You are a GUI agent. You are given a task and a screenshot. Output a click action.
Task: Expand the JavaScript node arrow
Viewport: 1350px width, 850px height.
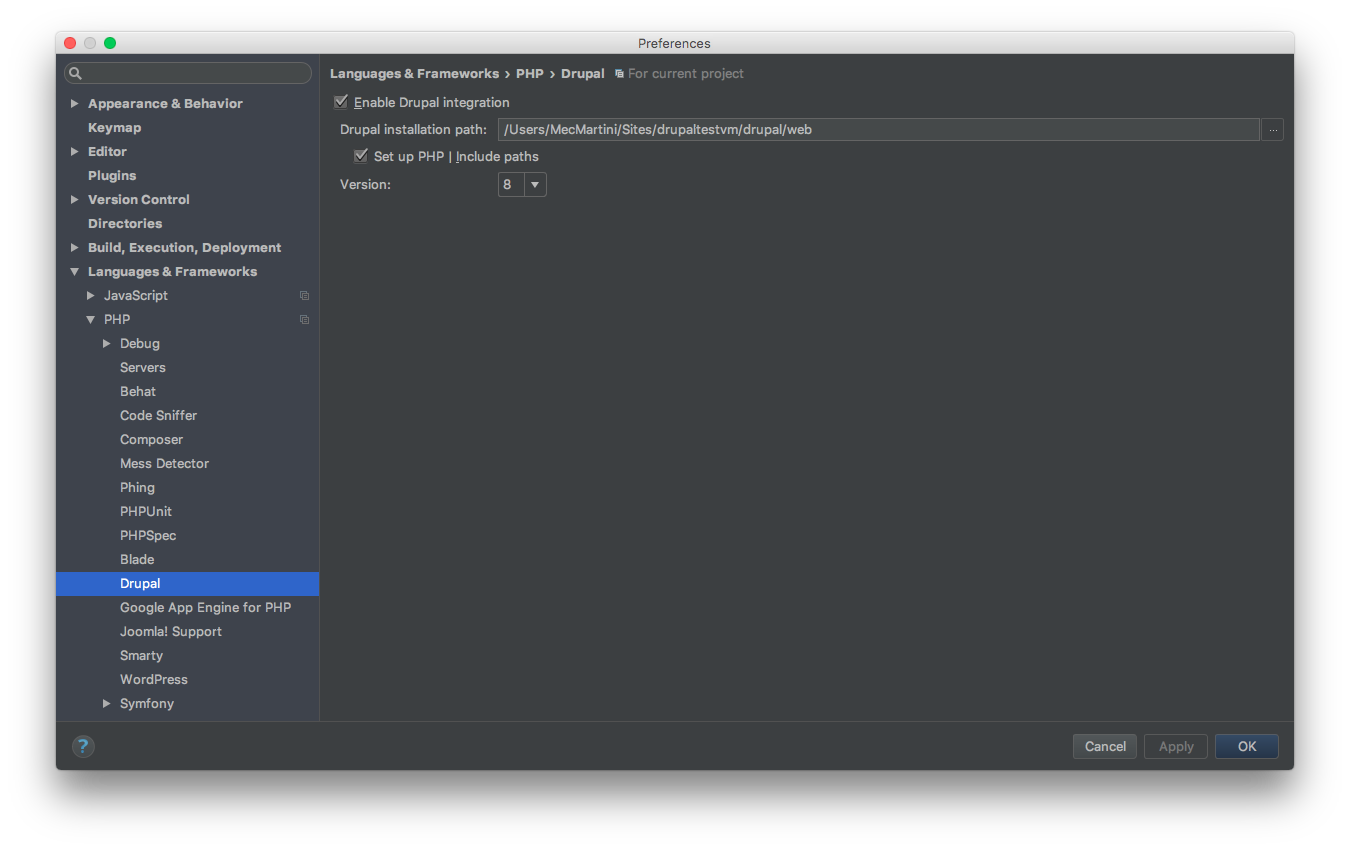(90, 296)
